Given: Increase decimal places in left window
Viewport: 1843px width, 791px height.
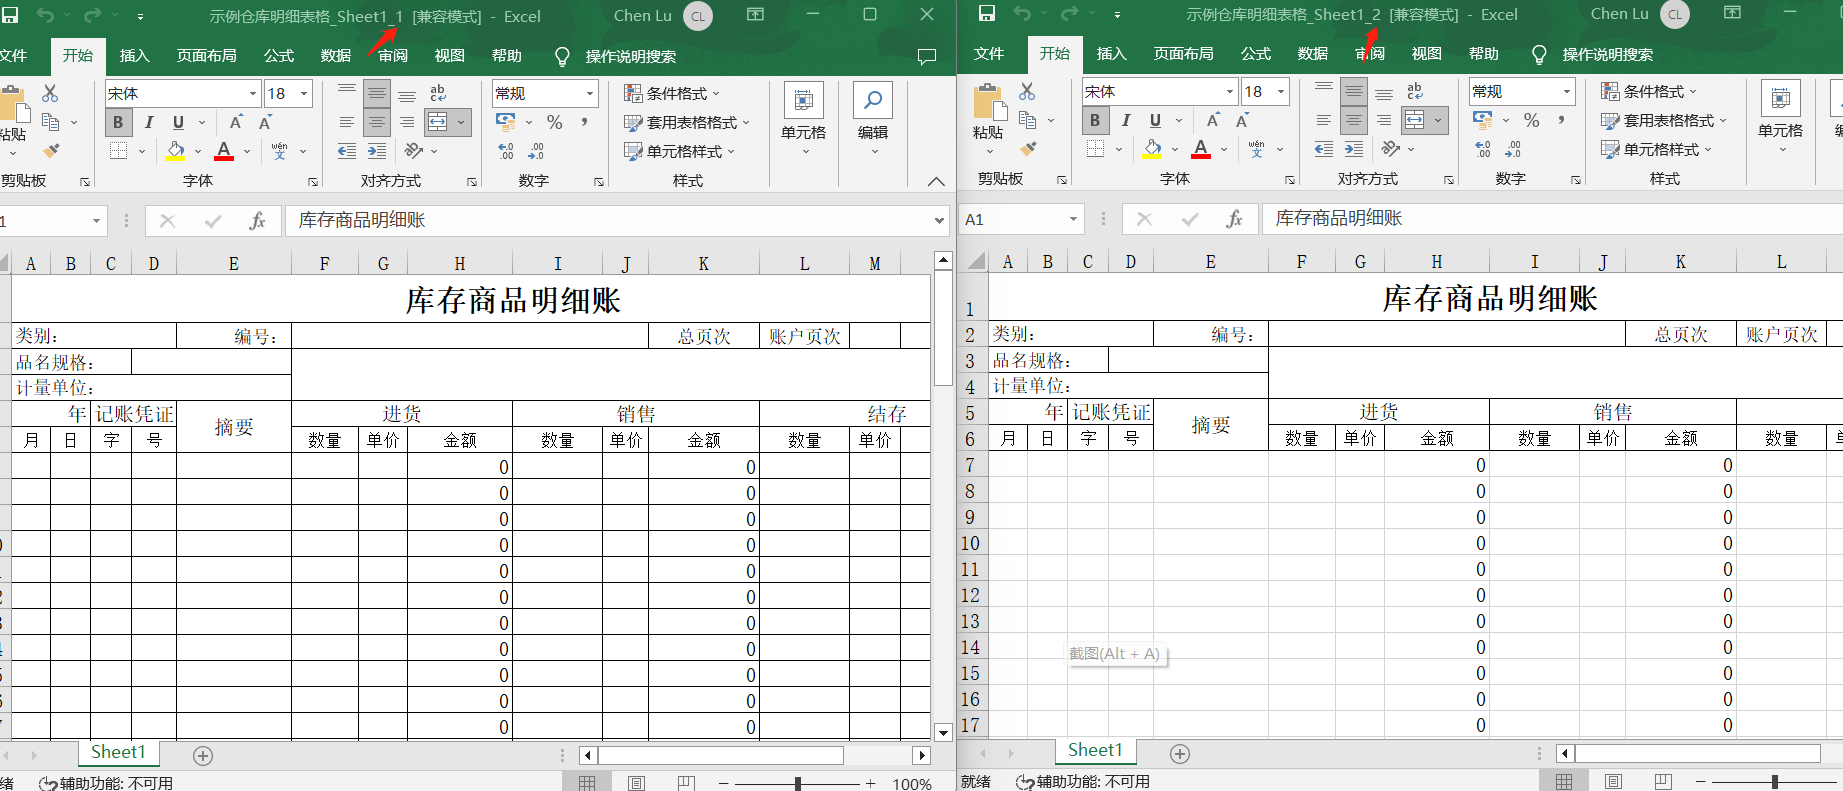Looking at the screenshot, I should [x=506, y=151].
